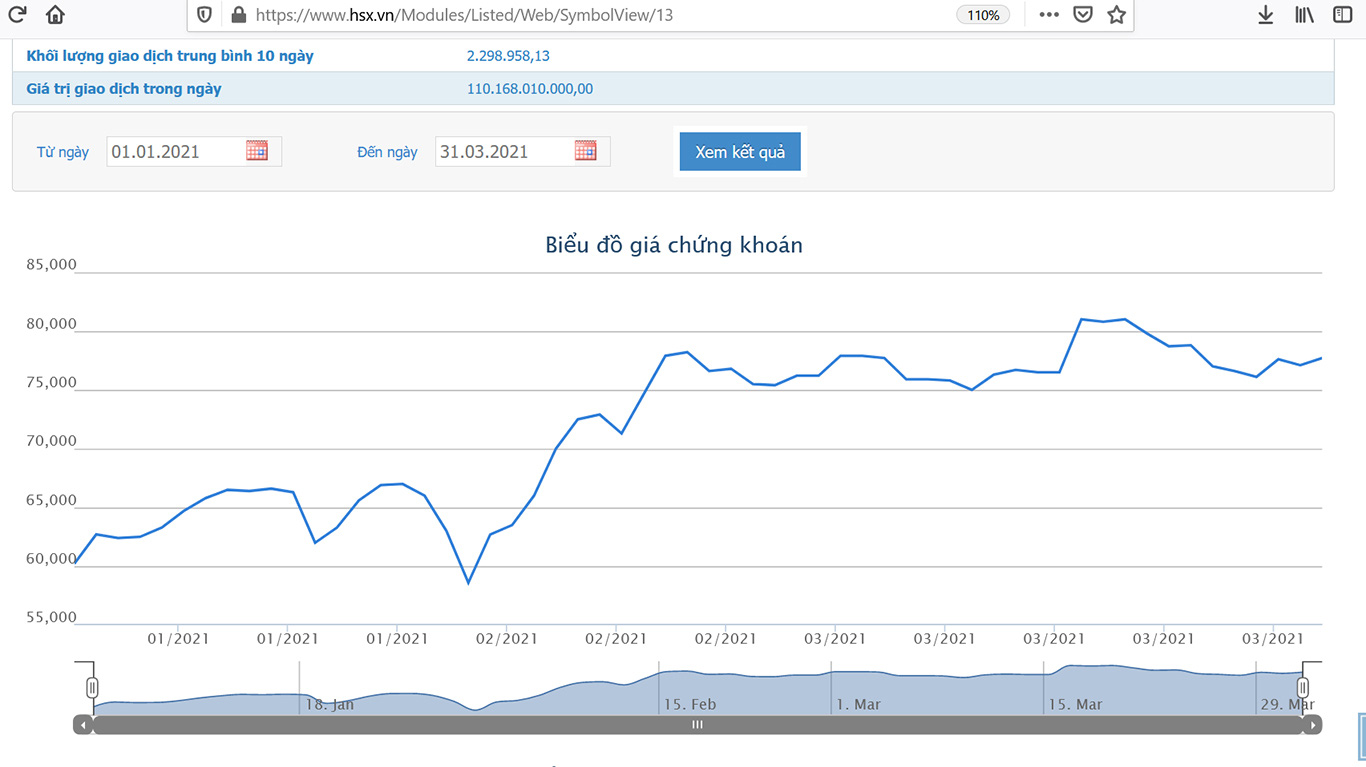This screenshot has height=767, width=1366.
Task: Reload the page with the refresh icon
Action: 17,15
